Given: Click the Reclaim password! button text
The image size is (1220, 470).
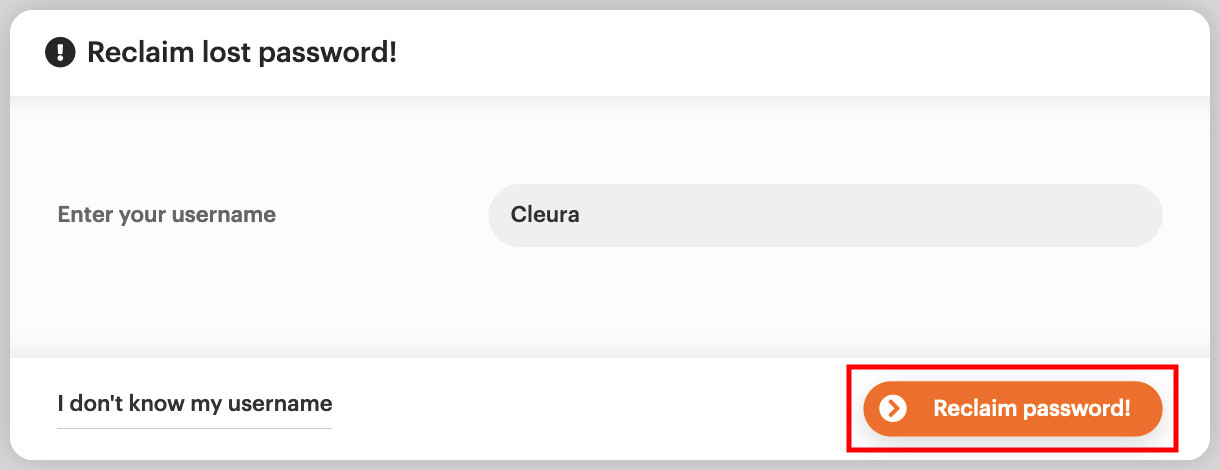Looking at the screenshot, I should pyautogui.click(x=1031, y=408).
